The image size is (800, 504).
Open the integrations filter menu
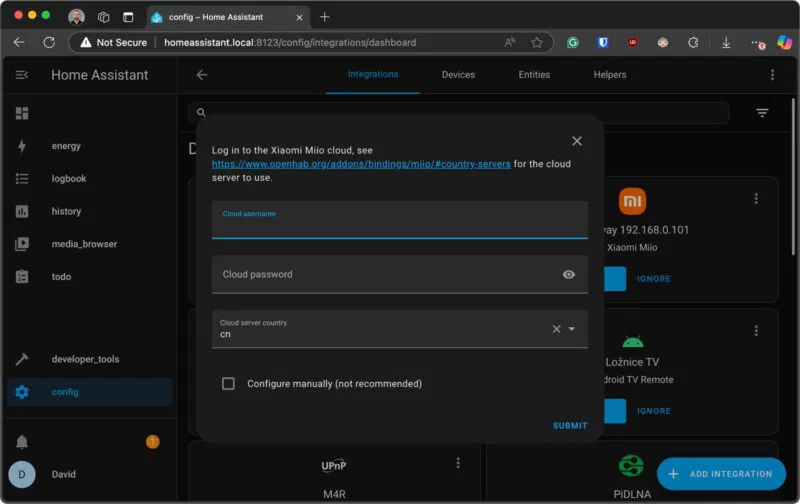[762, 113]
